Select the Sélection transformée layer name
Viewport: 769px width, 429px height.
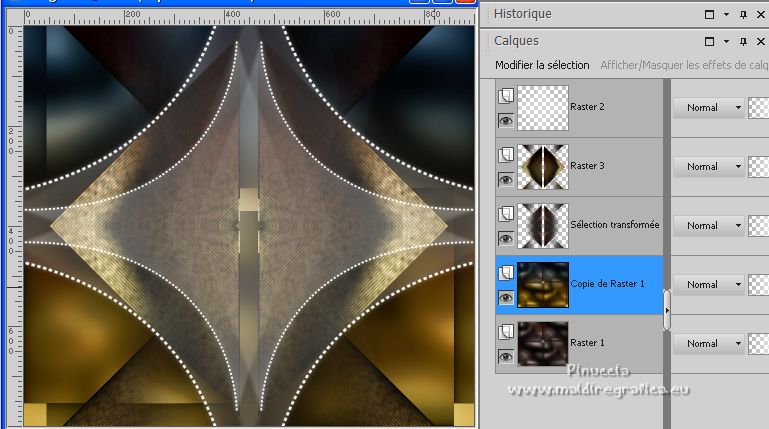[614, 226]
